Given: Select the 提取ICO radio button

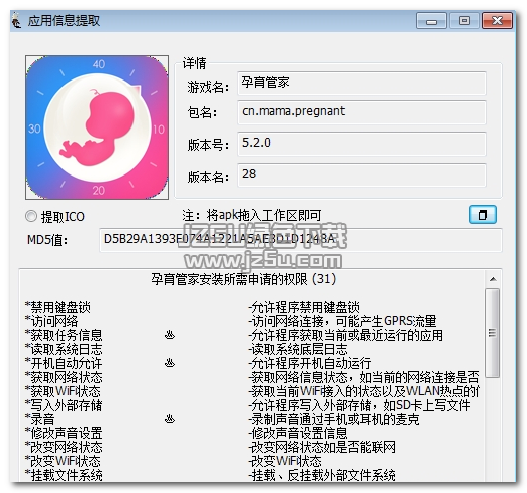Looking at the screenshot, I should 31,216.
